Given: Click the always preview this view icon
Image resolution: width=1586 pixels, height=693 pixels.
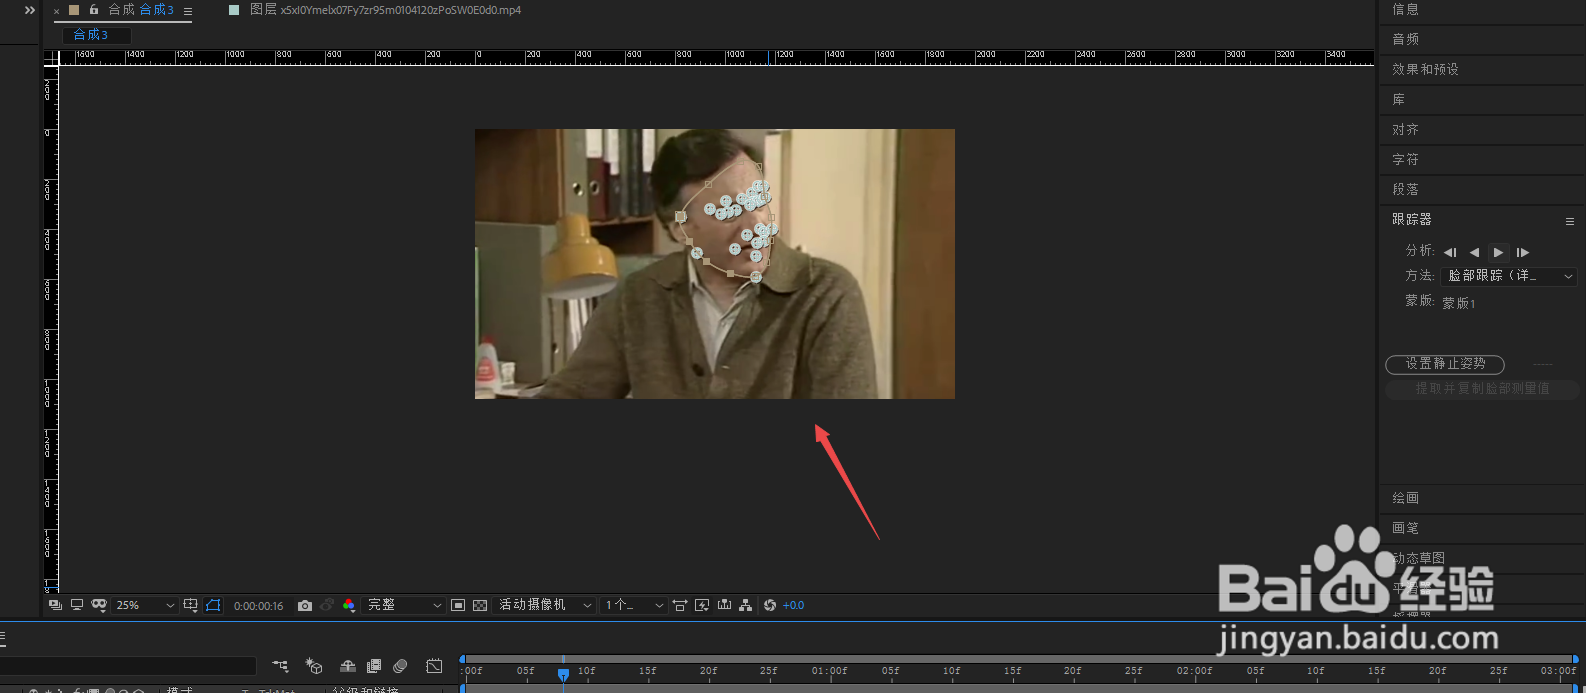Looking at the screenshot, I should (55, 605).
